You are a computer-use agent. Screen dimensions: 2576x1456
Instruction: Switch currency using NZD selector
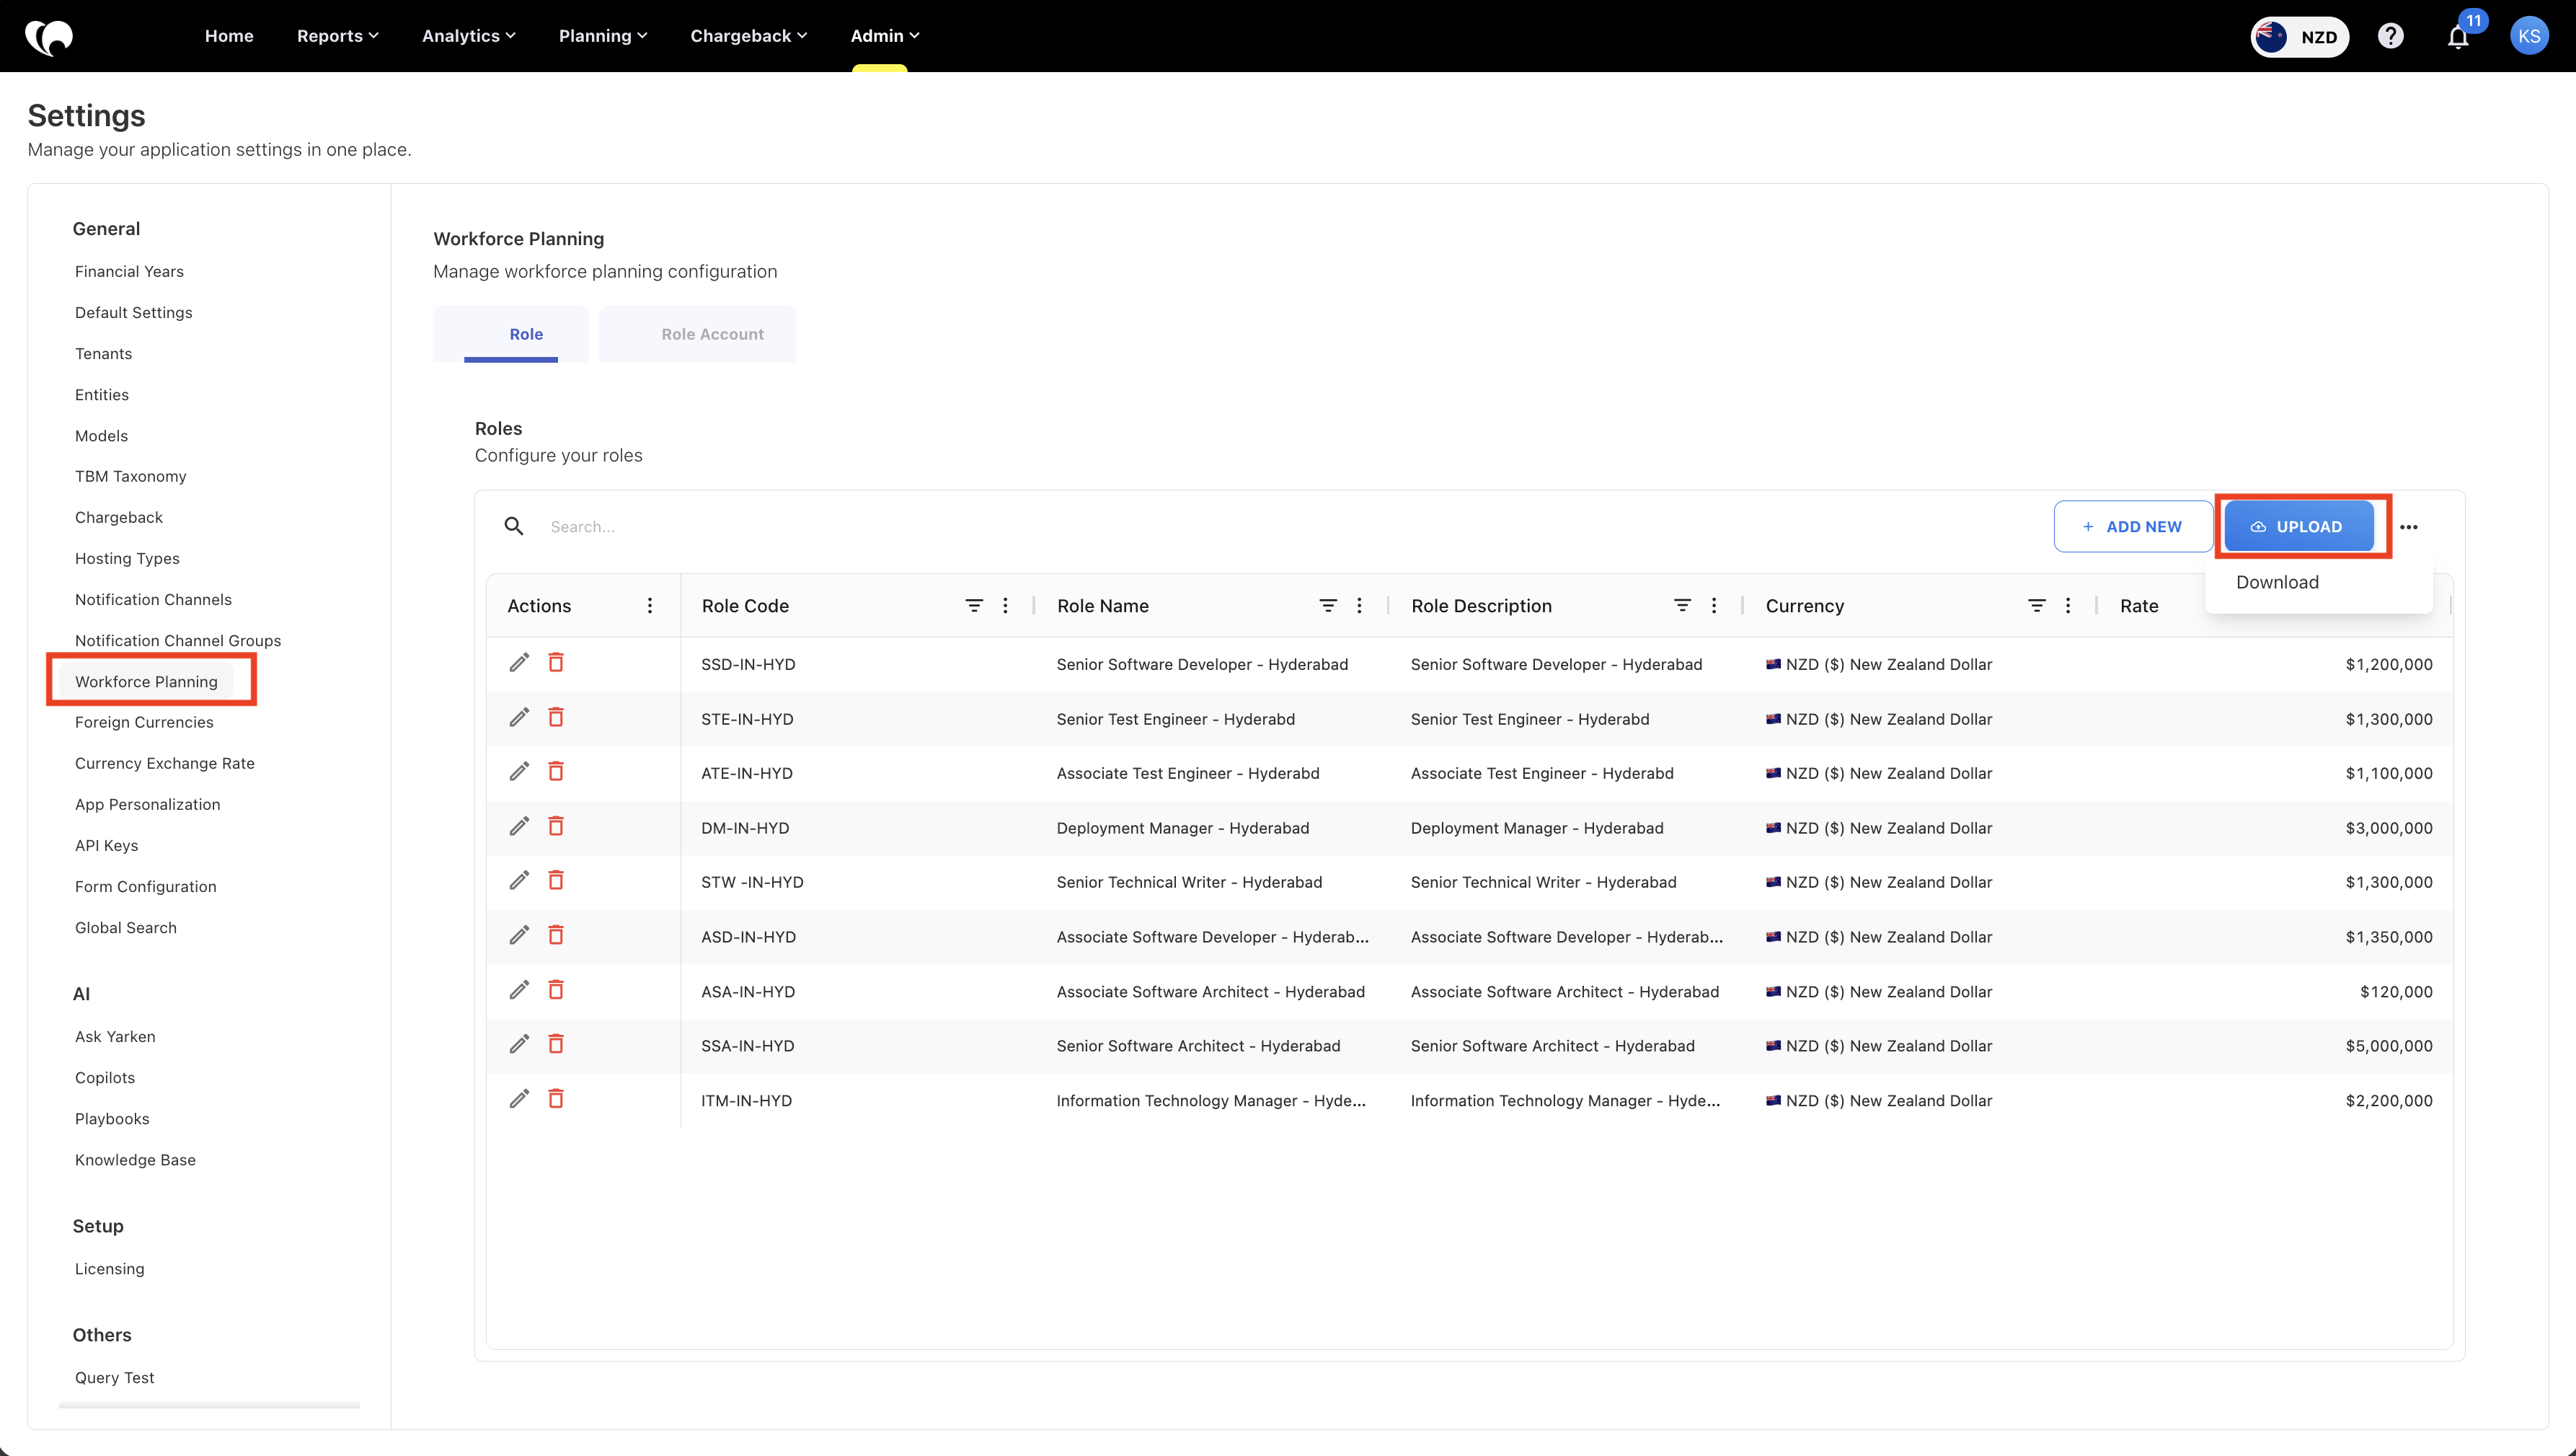2300,37
